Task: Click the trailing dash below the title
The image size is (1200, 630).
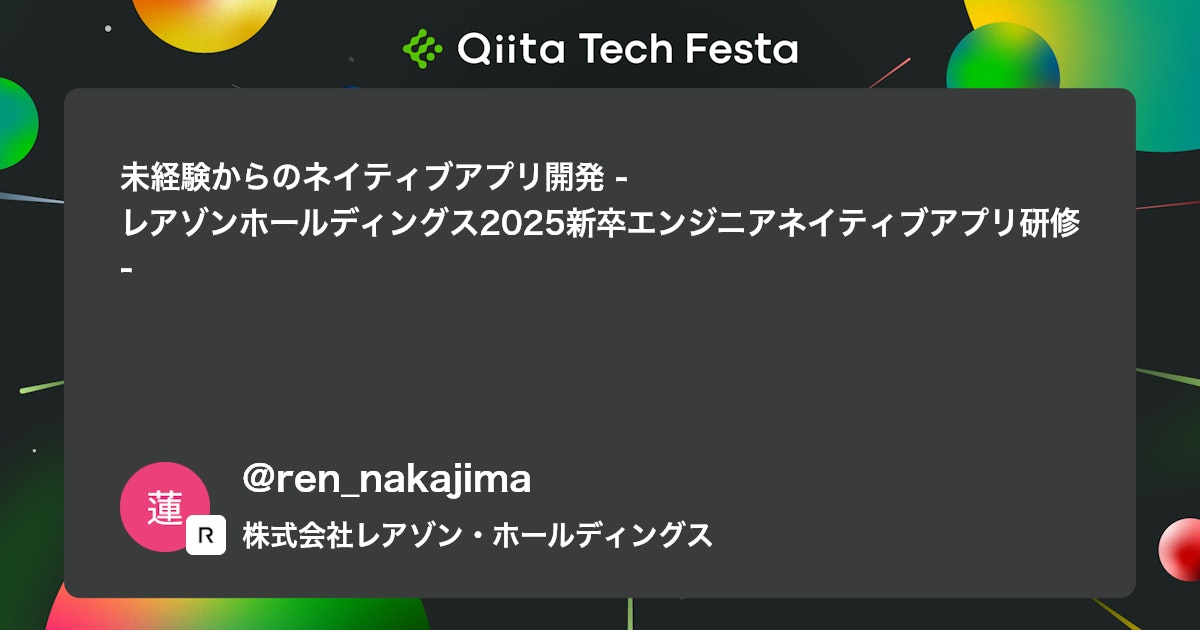Action: tap(125, 267)
